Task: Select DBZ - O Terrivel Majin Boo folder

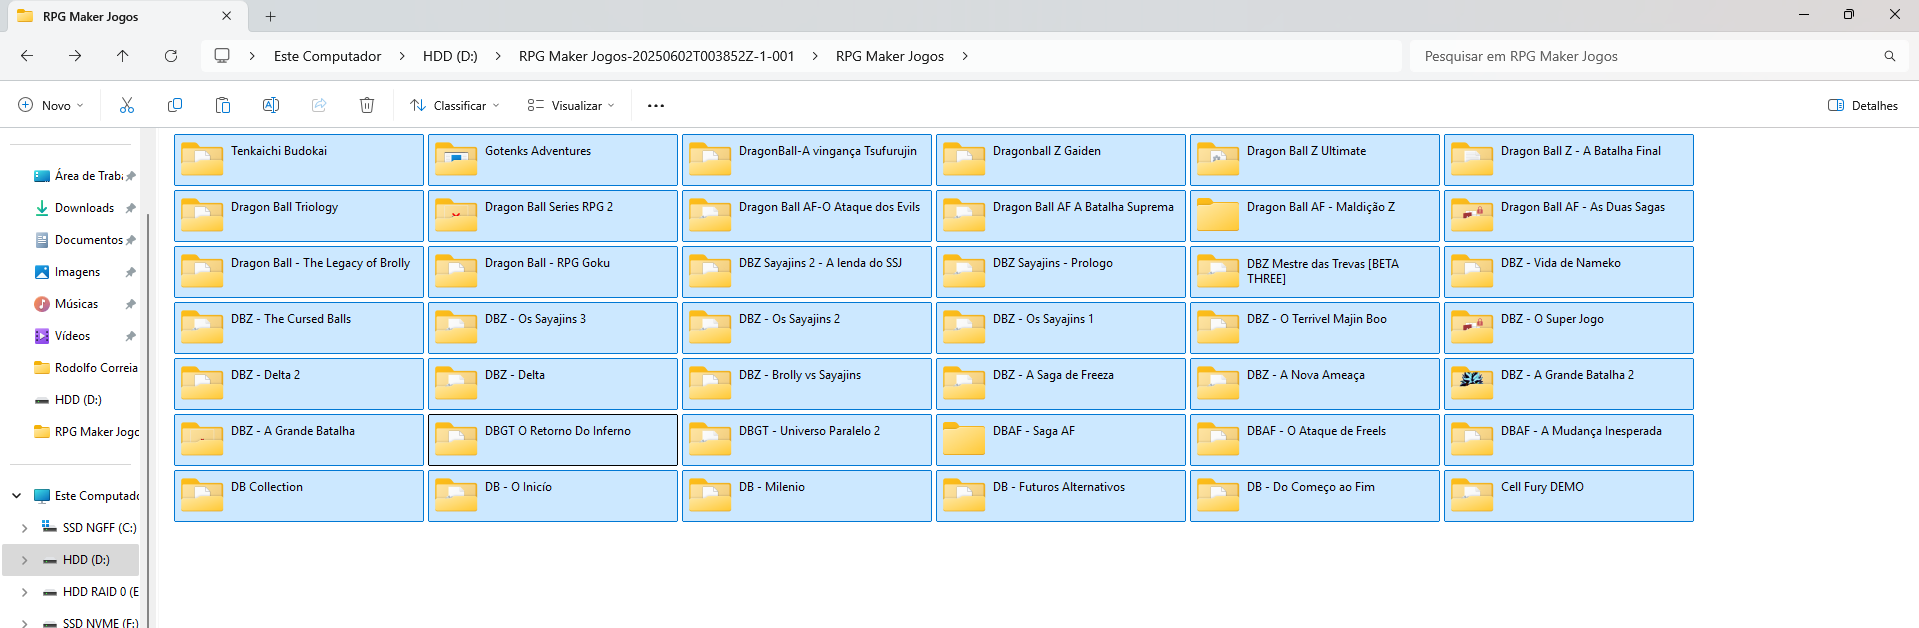Action: pyautogui.click(x=1315, y=328)
